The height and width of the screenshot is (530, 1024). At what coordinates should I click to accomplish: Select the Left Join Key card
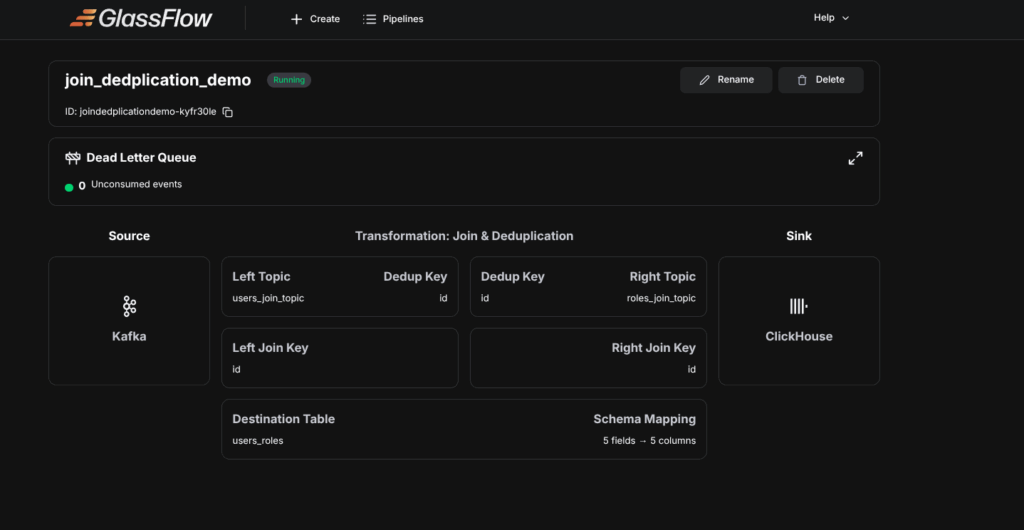pyautogui.click(x=339, y=358)
